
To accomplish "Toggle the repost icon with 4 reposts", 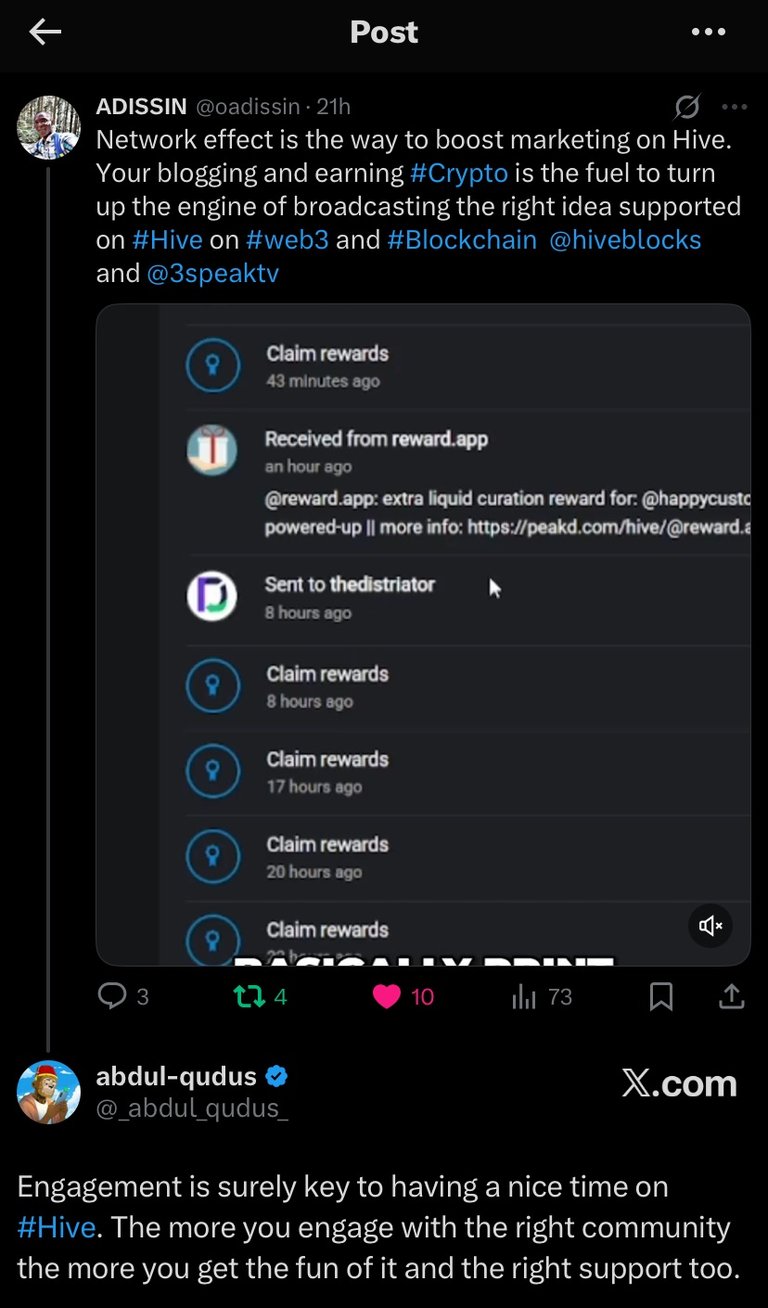I will [244, 996].
